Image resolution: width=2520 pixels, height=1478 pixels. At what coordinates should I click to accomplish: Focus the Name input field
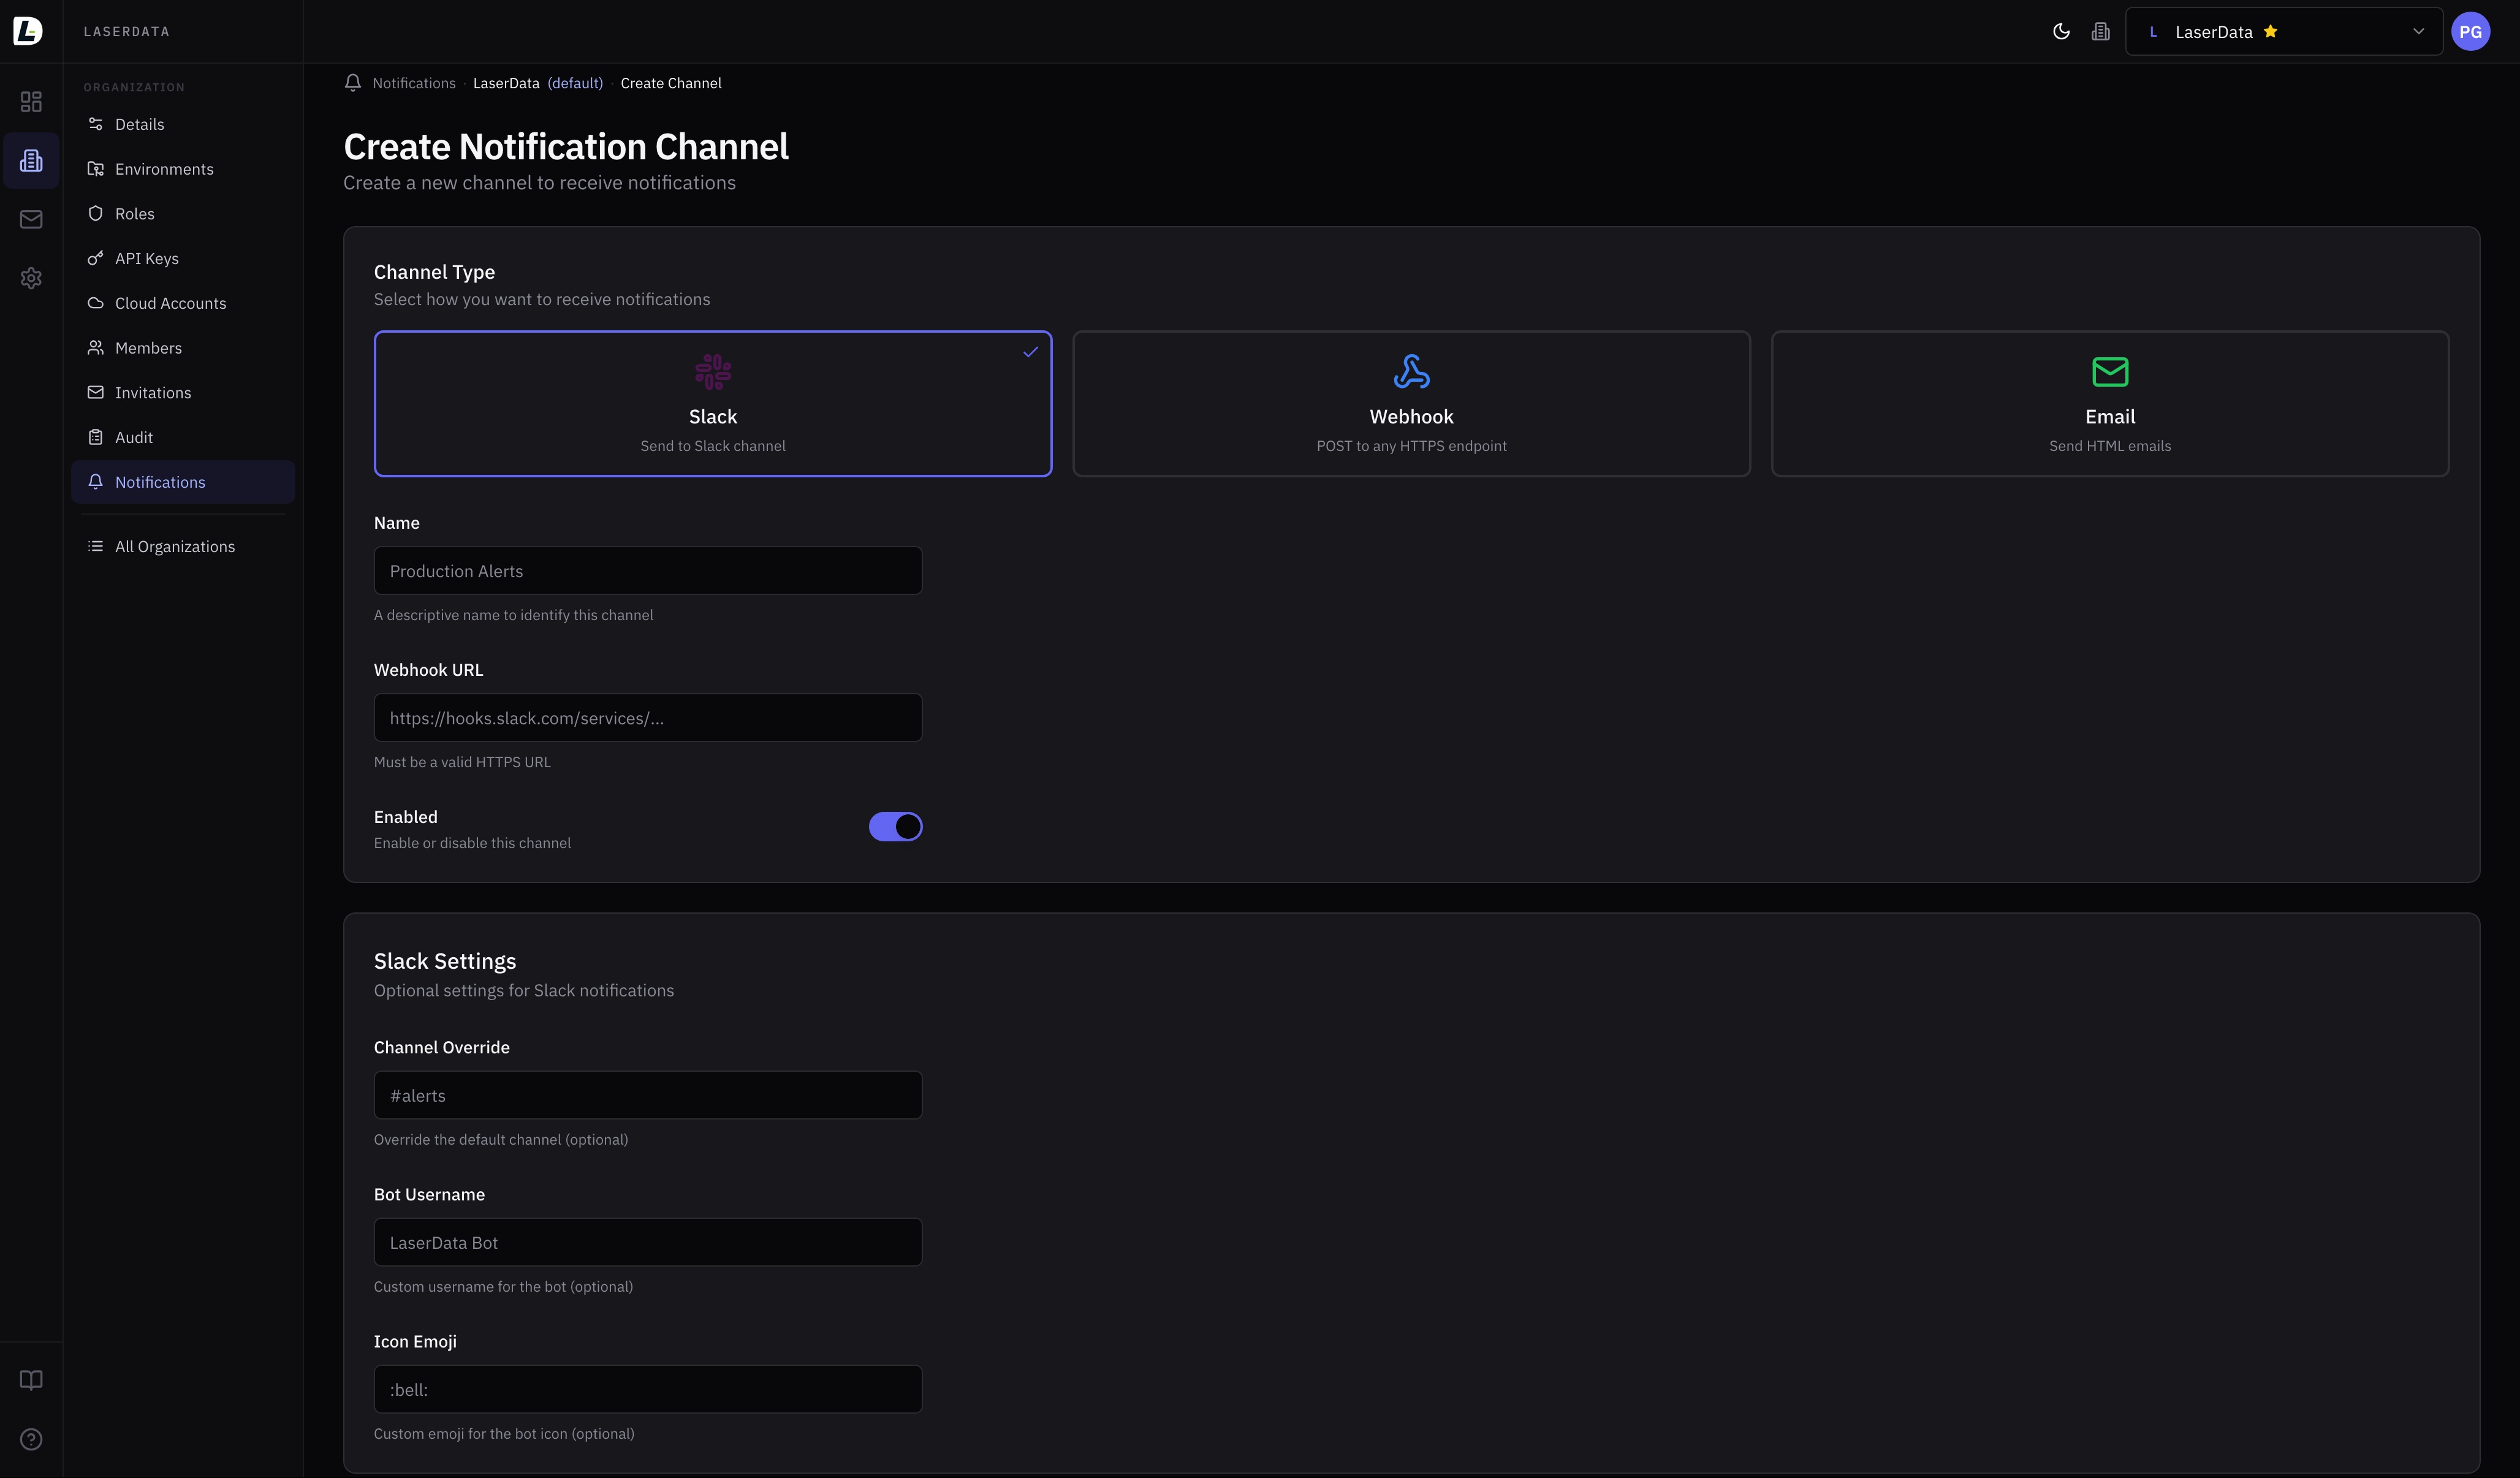(x=648, y=571)
